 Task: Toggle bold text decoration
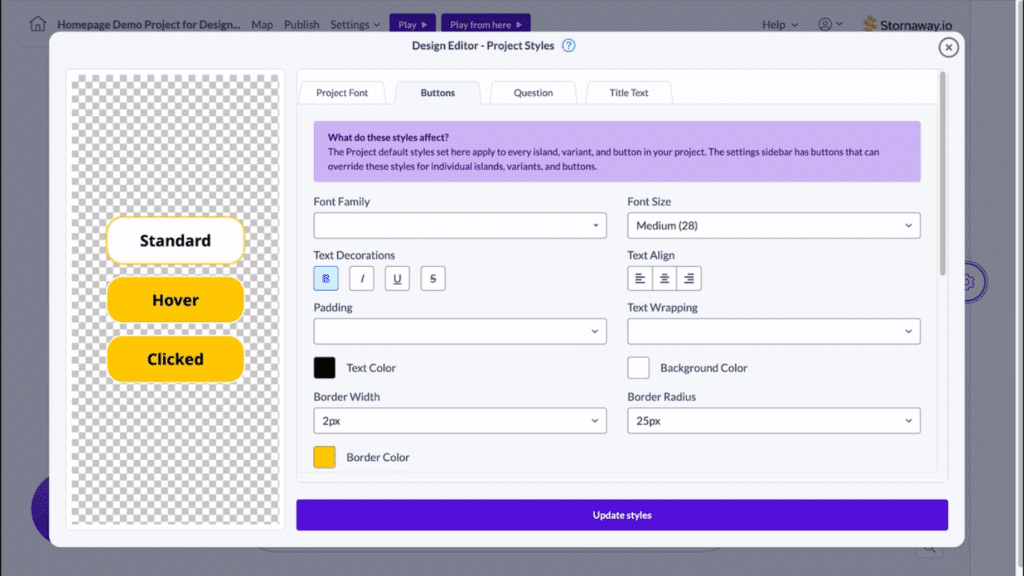[x=325, y=278]
